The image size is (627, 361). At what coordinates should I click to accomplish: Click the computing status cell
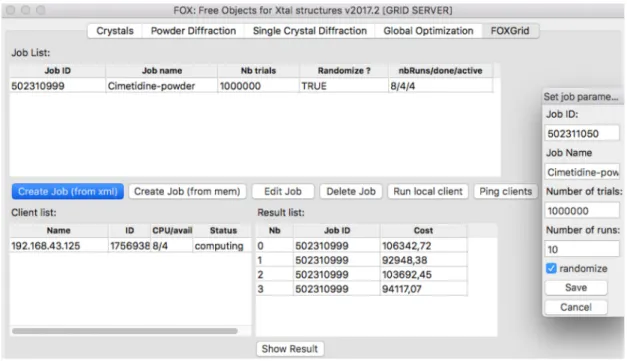[x=222, y=246]
